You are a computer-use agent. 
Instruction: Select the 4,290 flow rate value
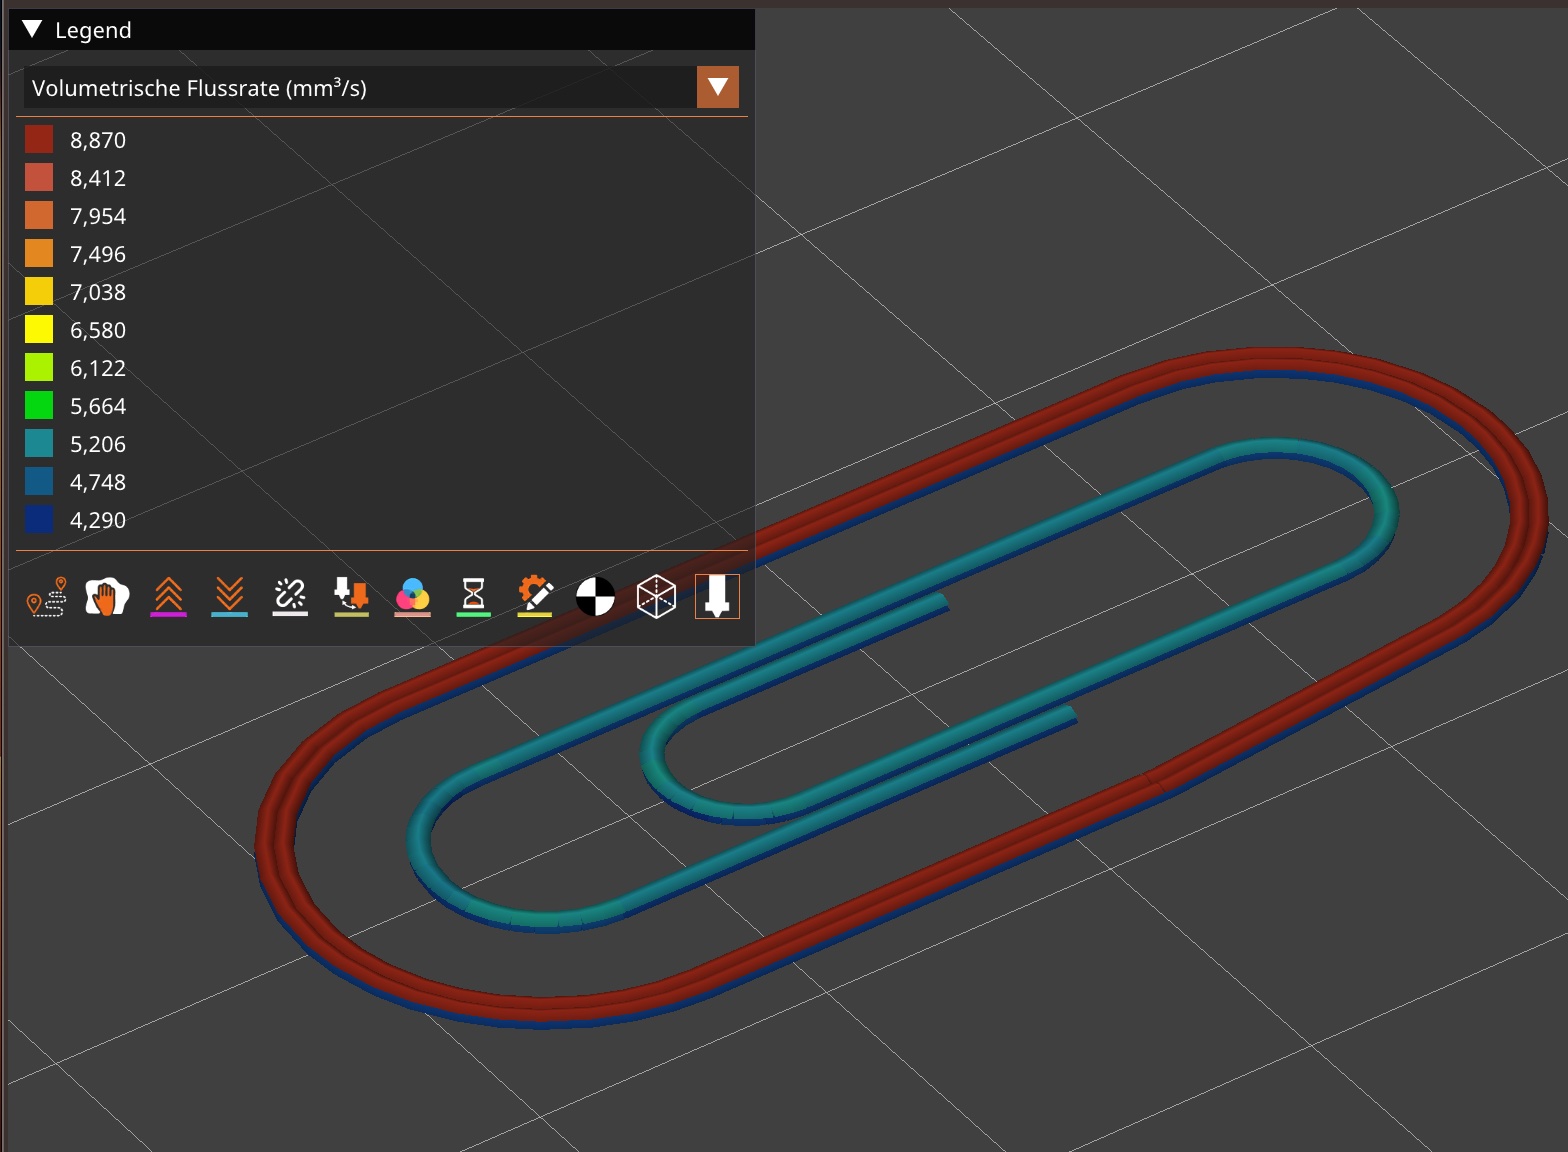[98, 520]
